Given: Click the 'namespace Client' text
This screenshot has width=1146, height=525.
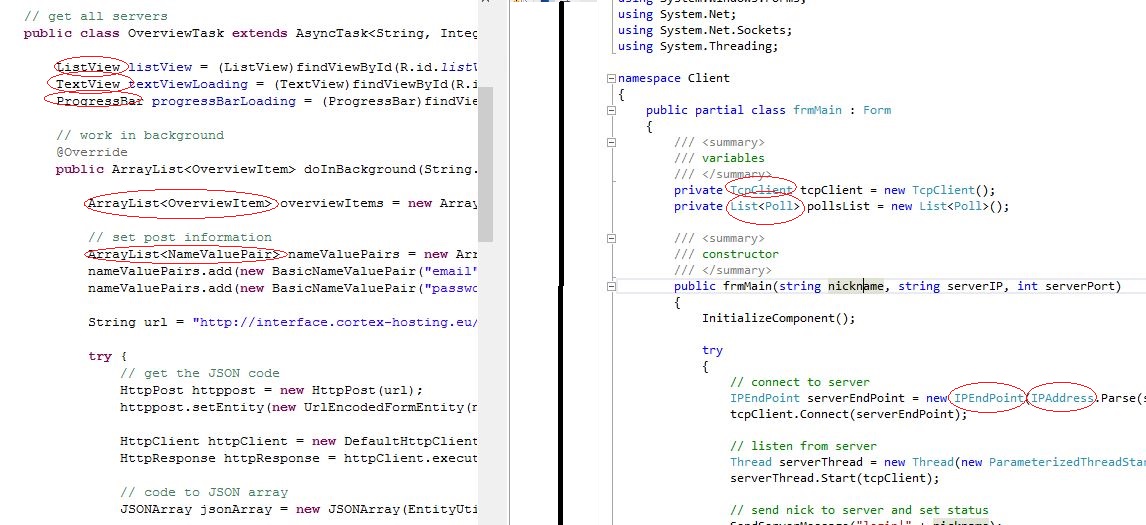Looking at the screenshot, I should [674, 78].
